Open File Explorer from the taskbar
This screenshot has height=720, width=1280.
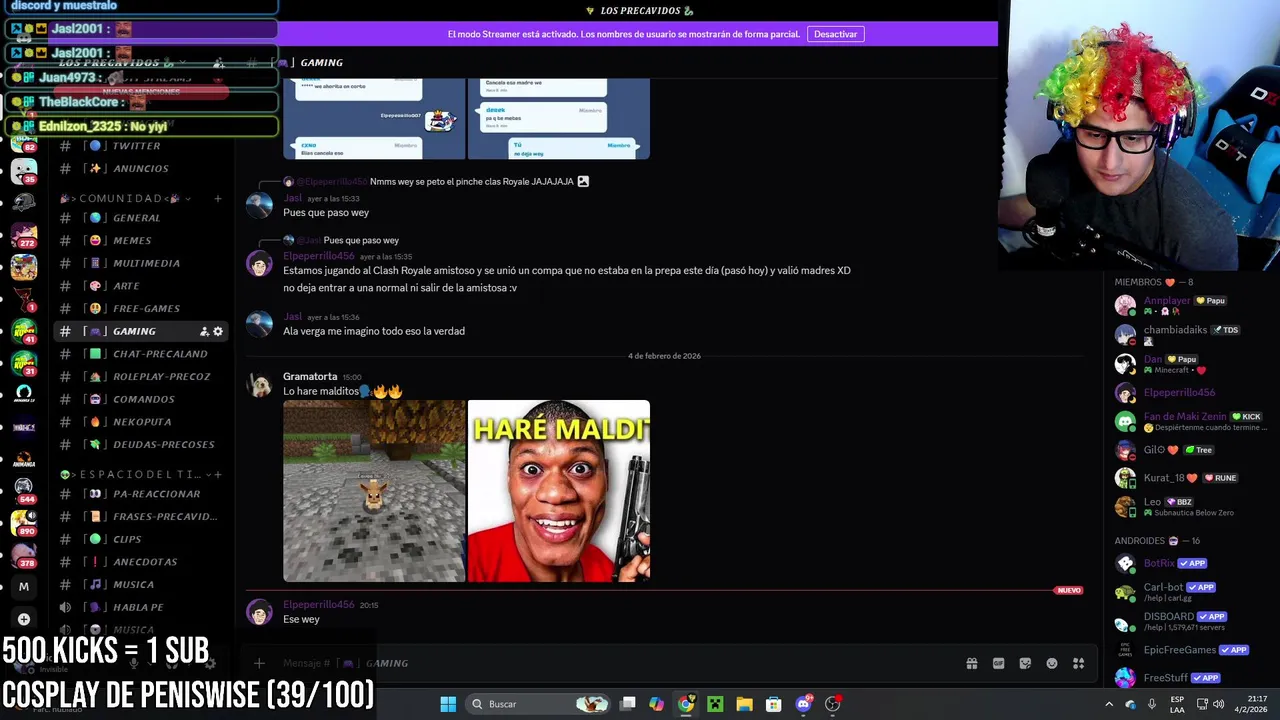(744, 704)
